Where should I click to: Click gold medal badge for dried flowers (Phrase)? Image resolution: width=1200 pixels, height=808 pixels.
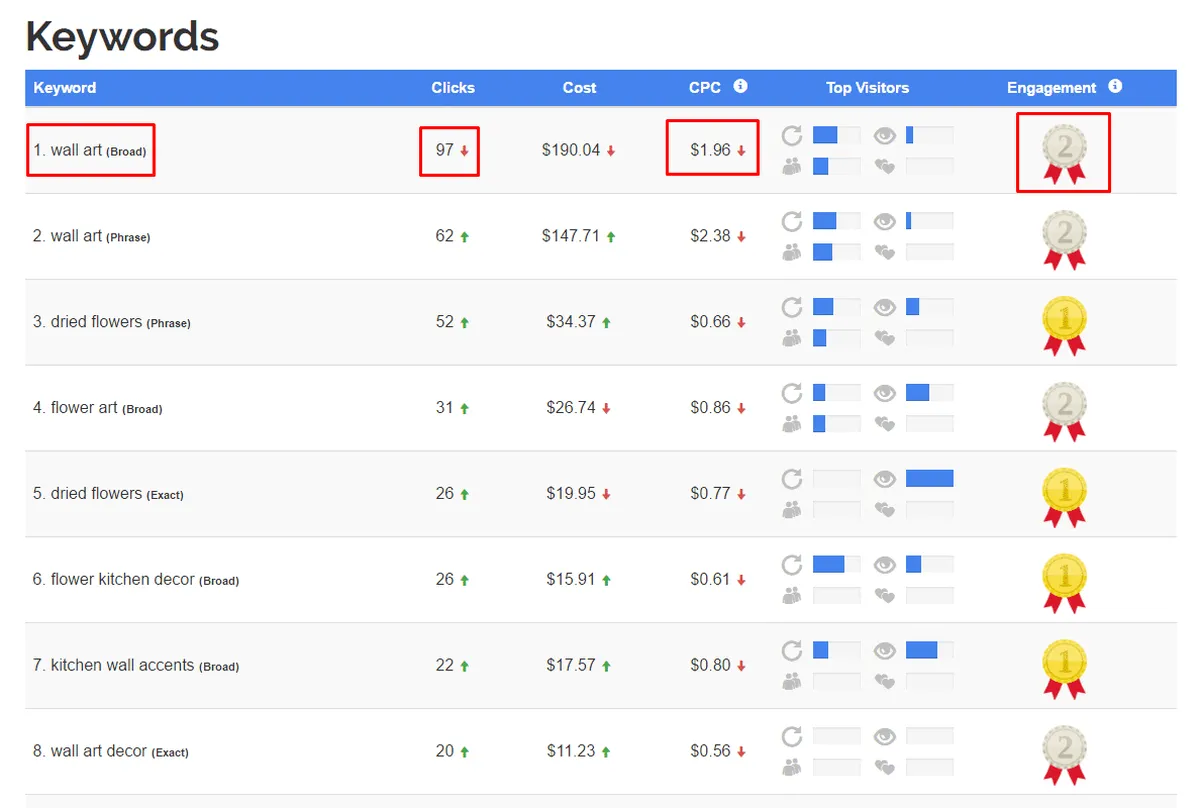coord(1064,323)
